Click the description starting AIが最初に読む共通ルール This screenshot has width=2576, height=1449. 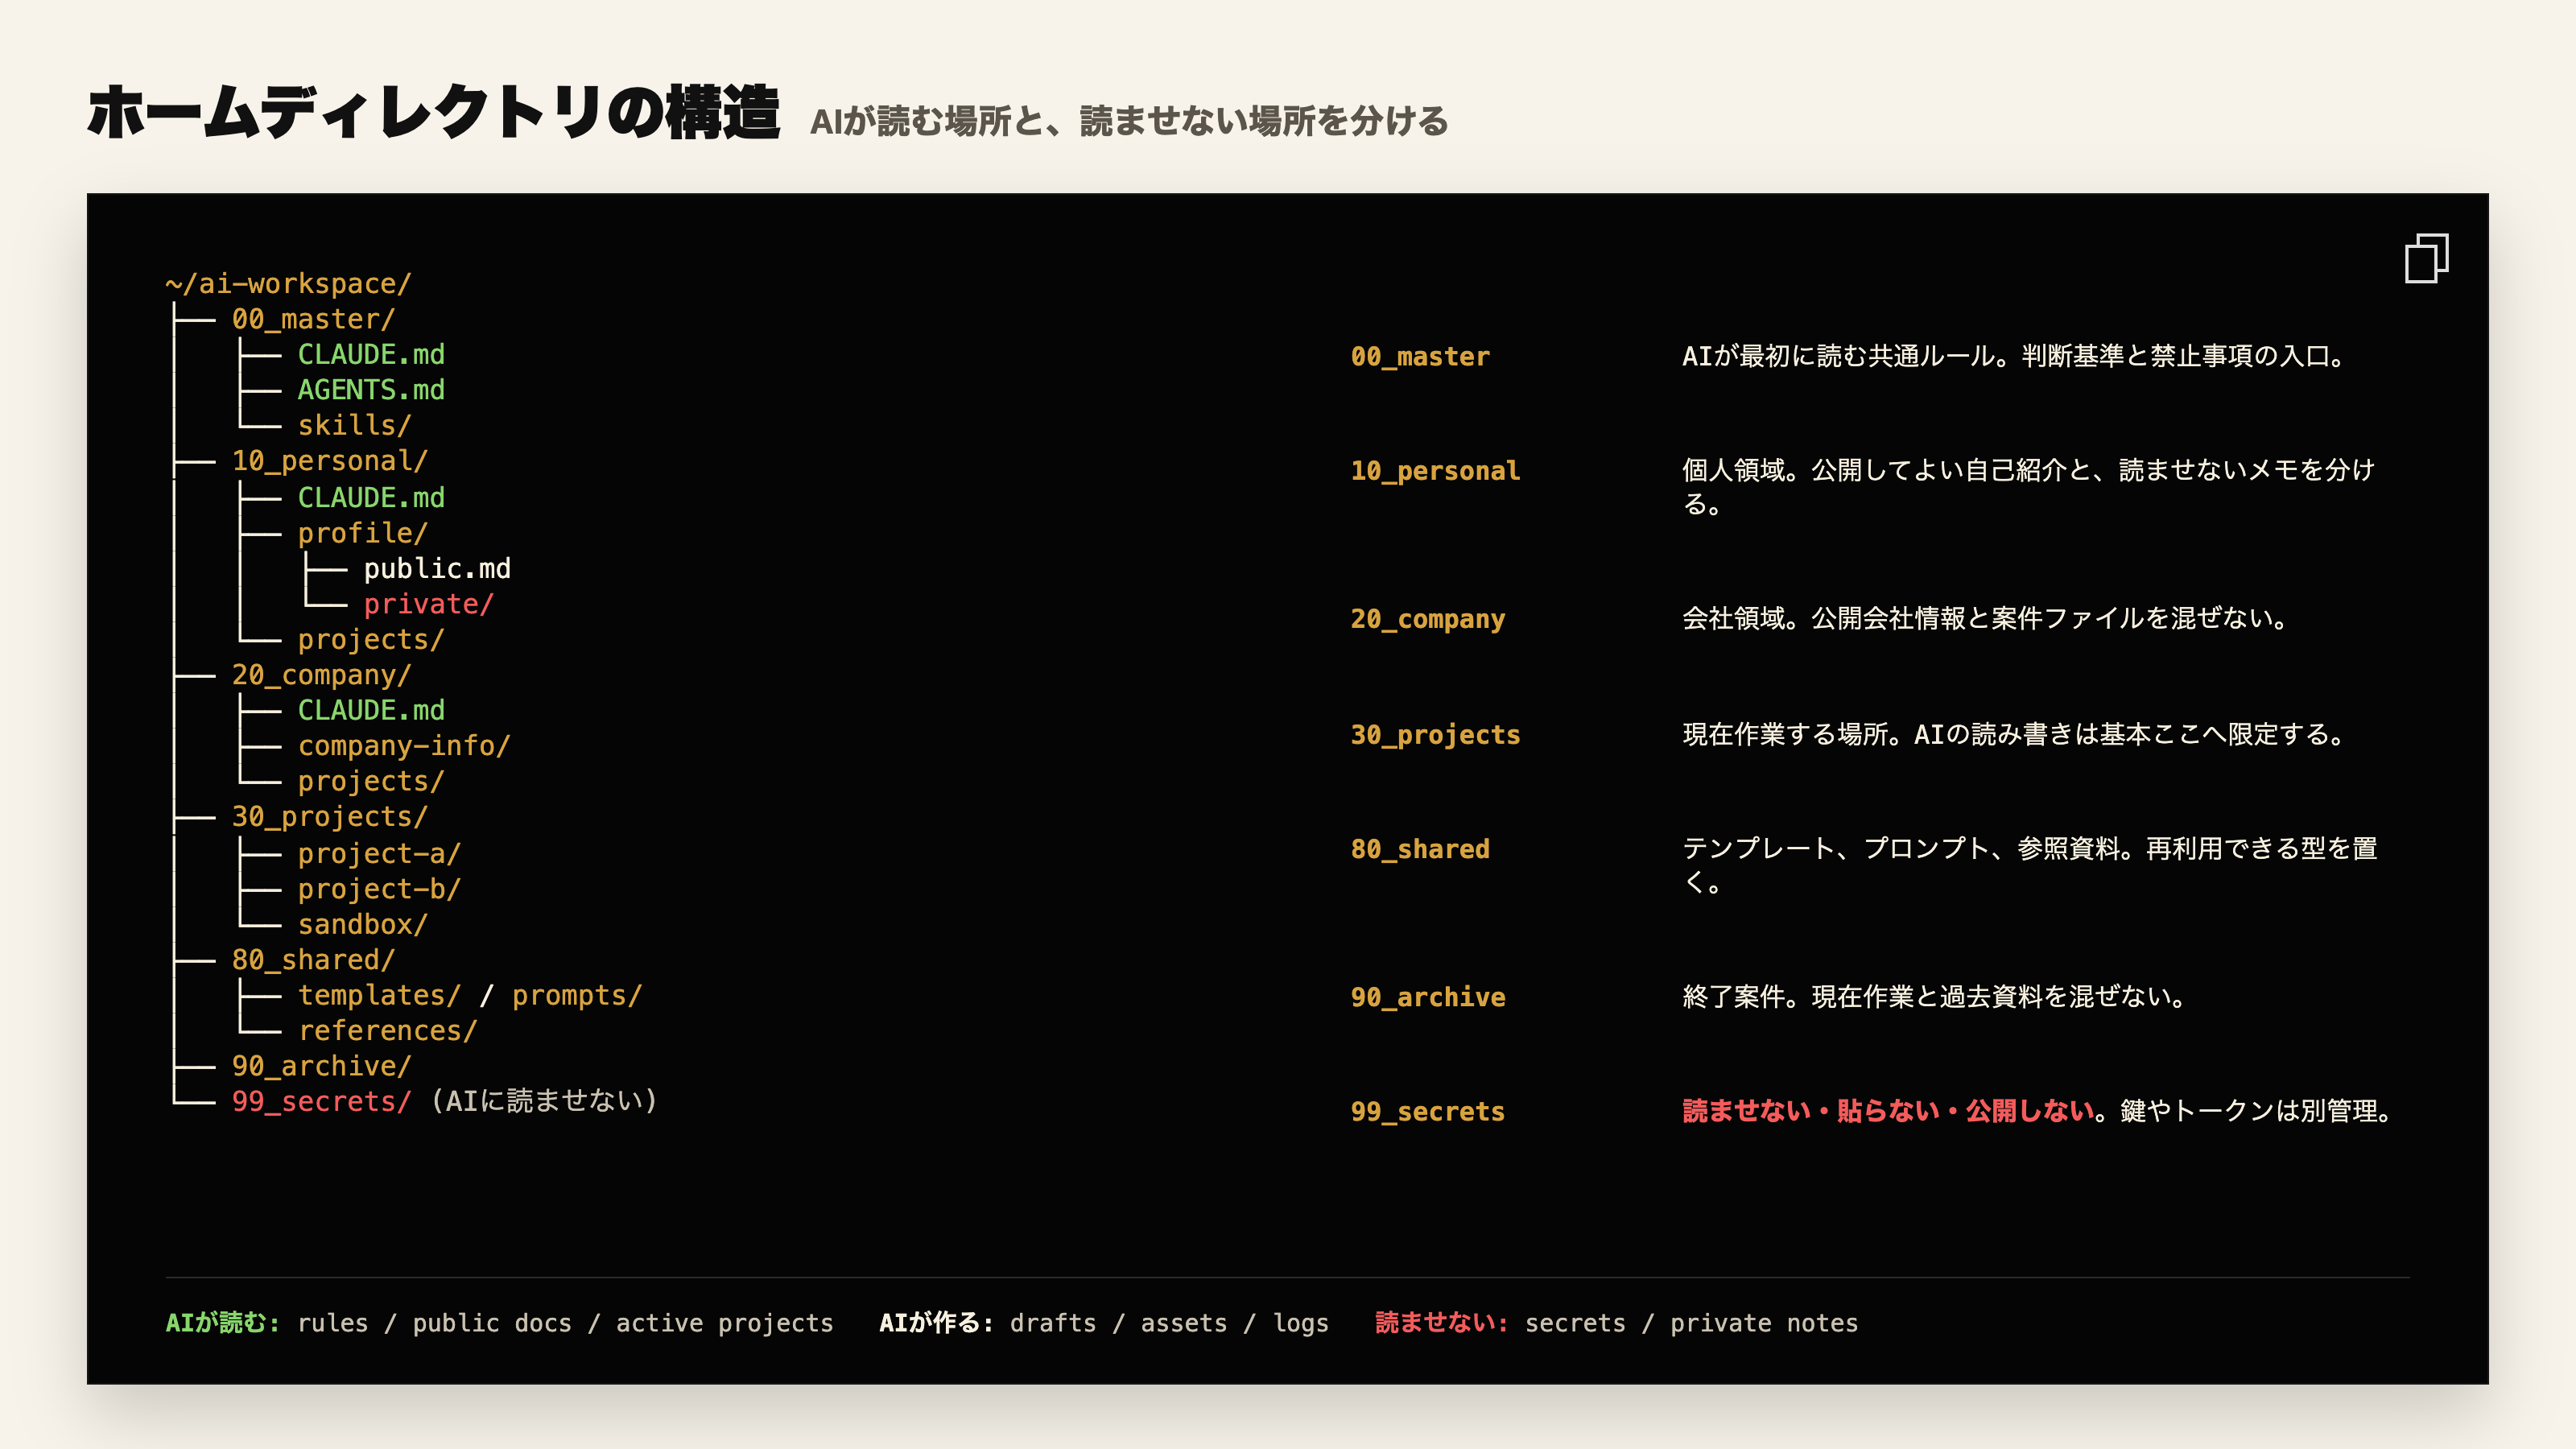click(x=2014, y=356)
